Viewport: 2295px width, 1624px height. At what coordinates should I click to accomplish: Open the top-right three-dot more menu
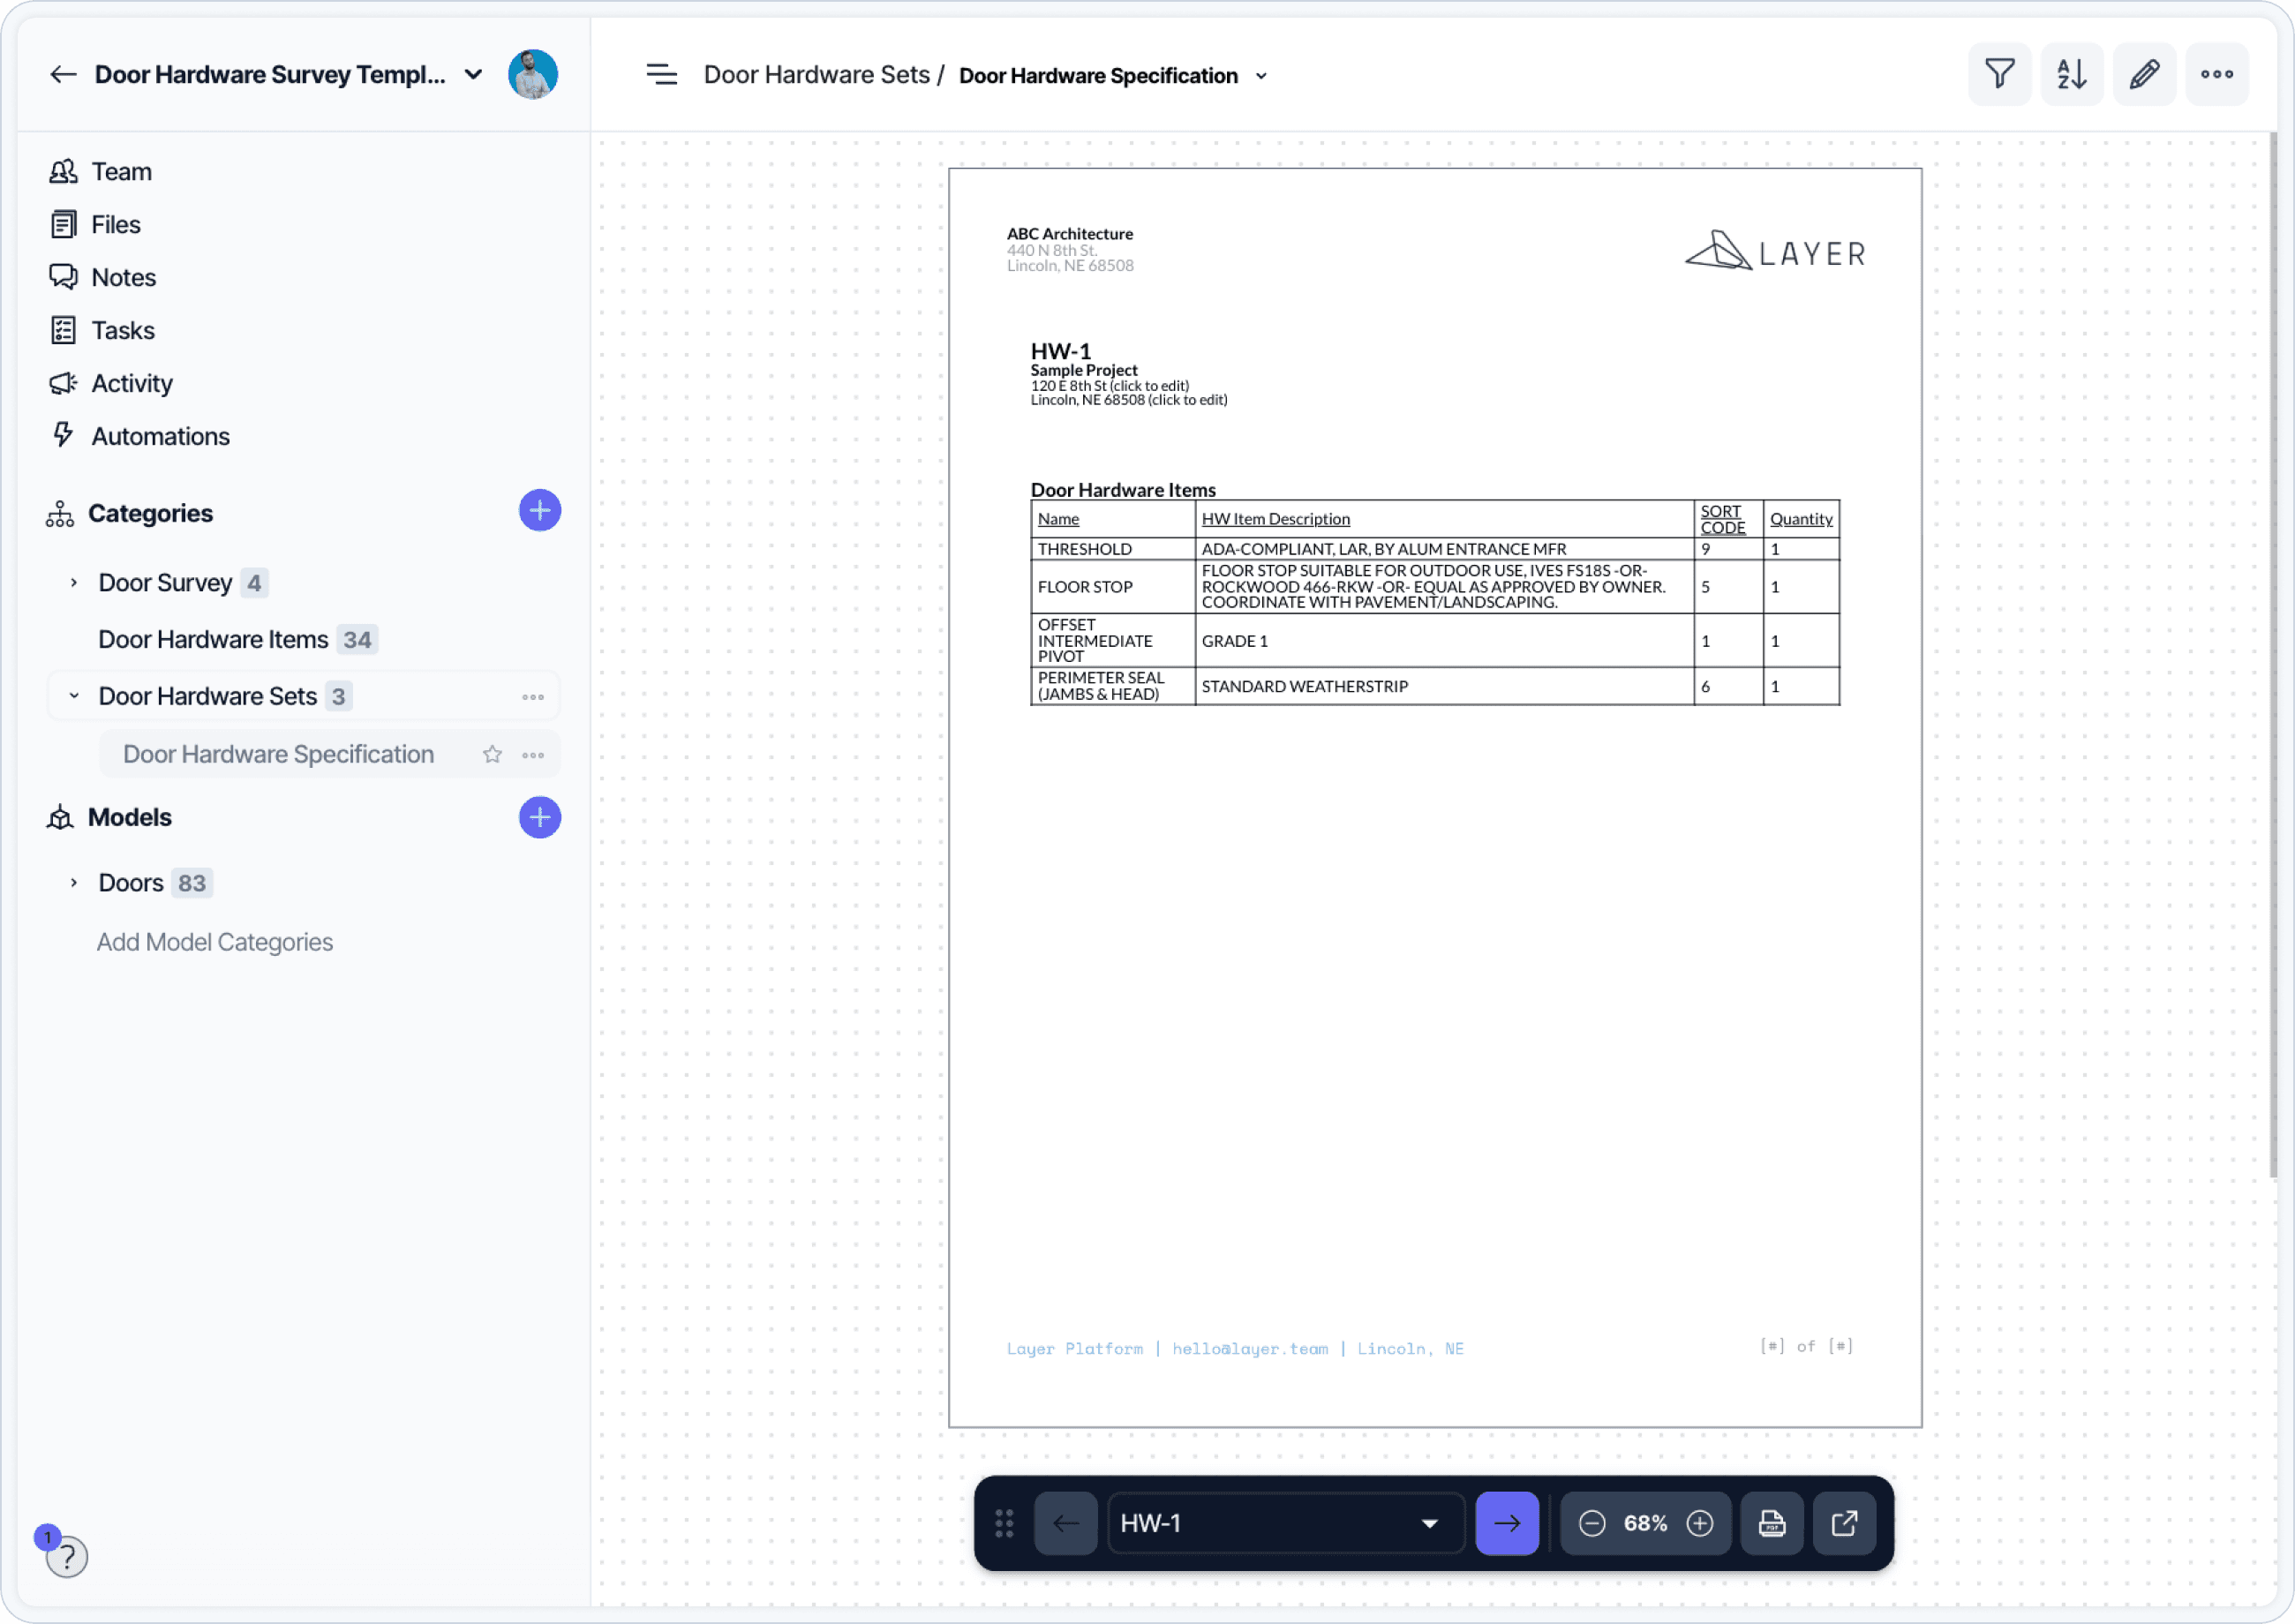[x=2216, y=74]
